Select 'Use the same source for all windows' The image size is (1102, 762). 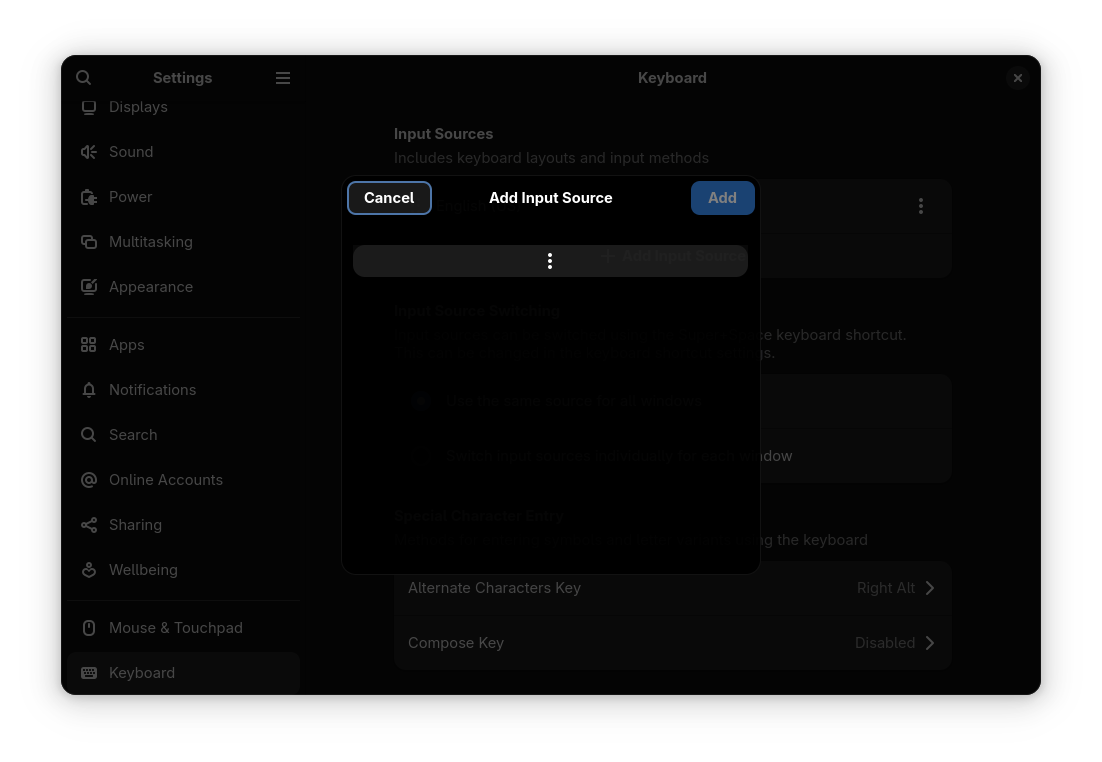click(x=673, y=401)
